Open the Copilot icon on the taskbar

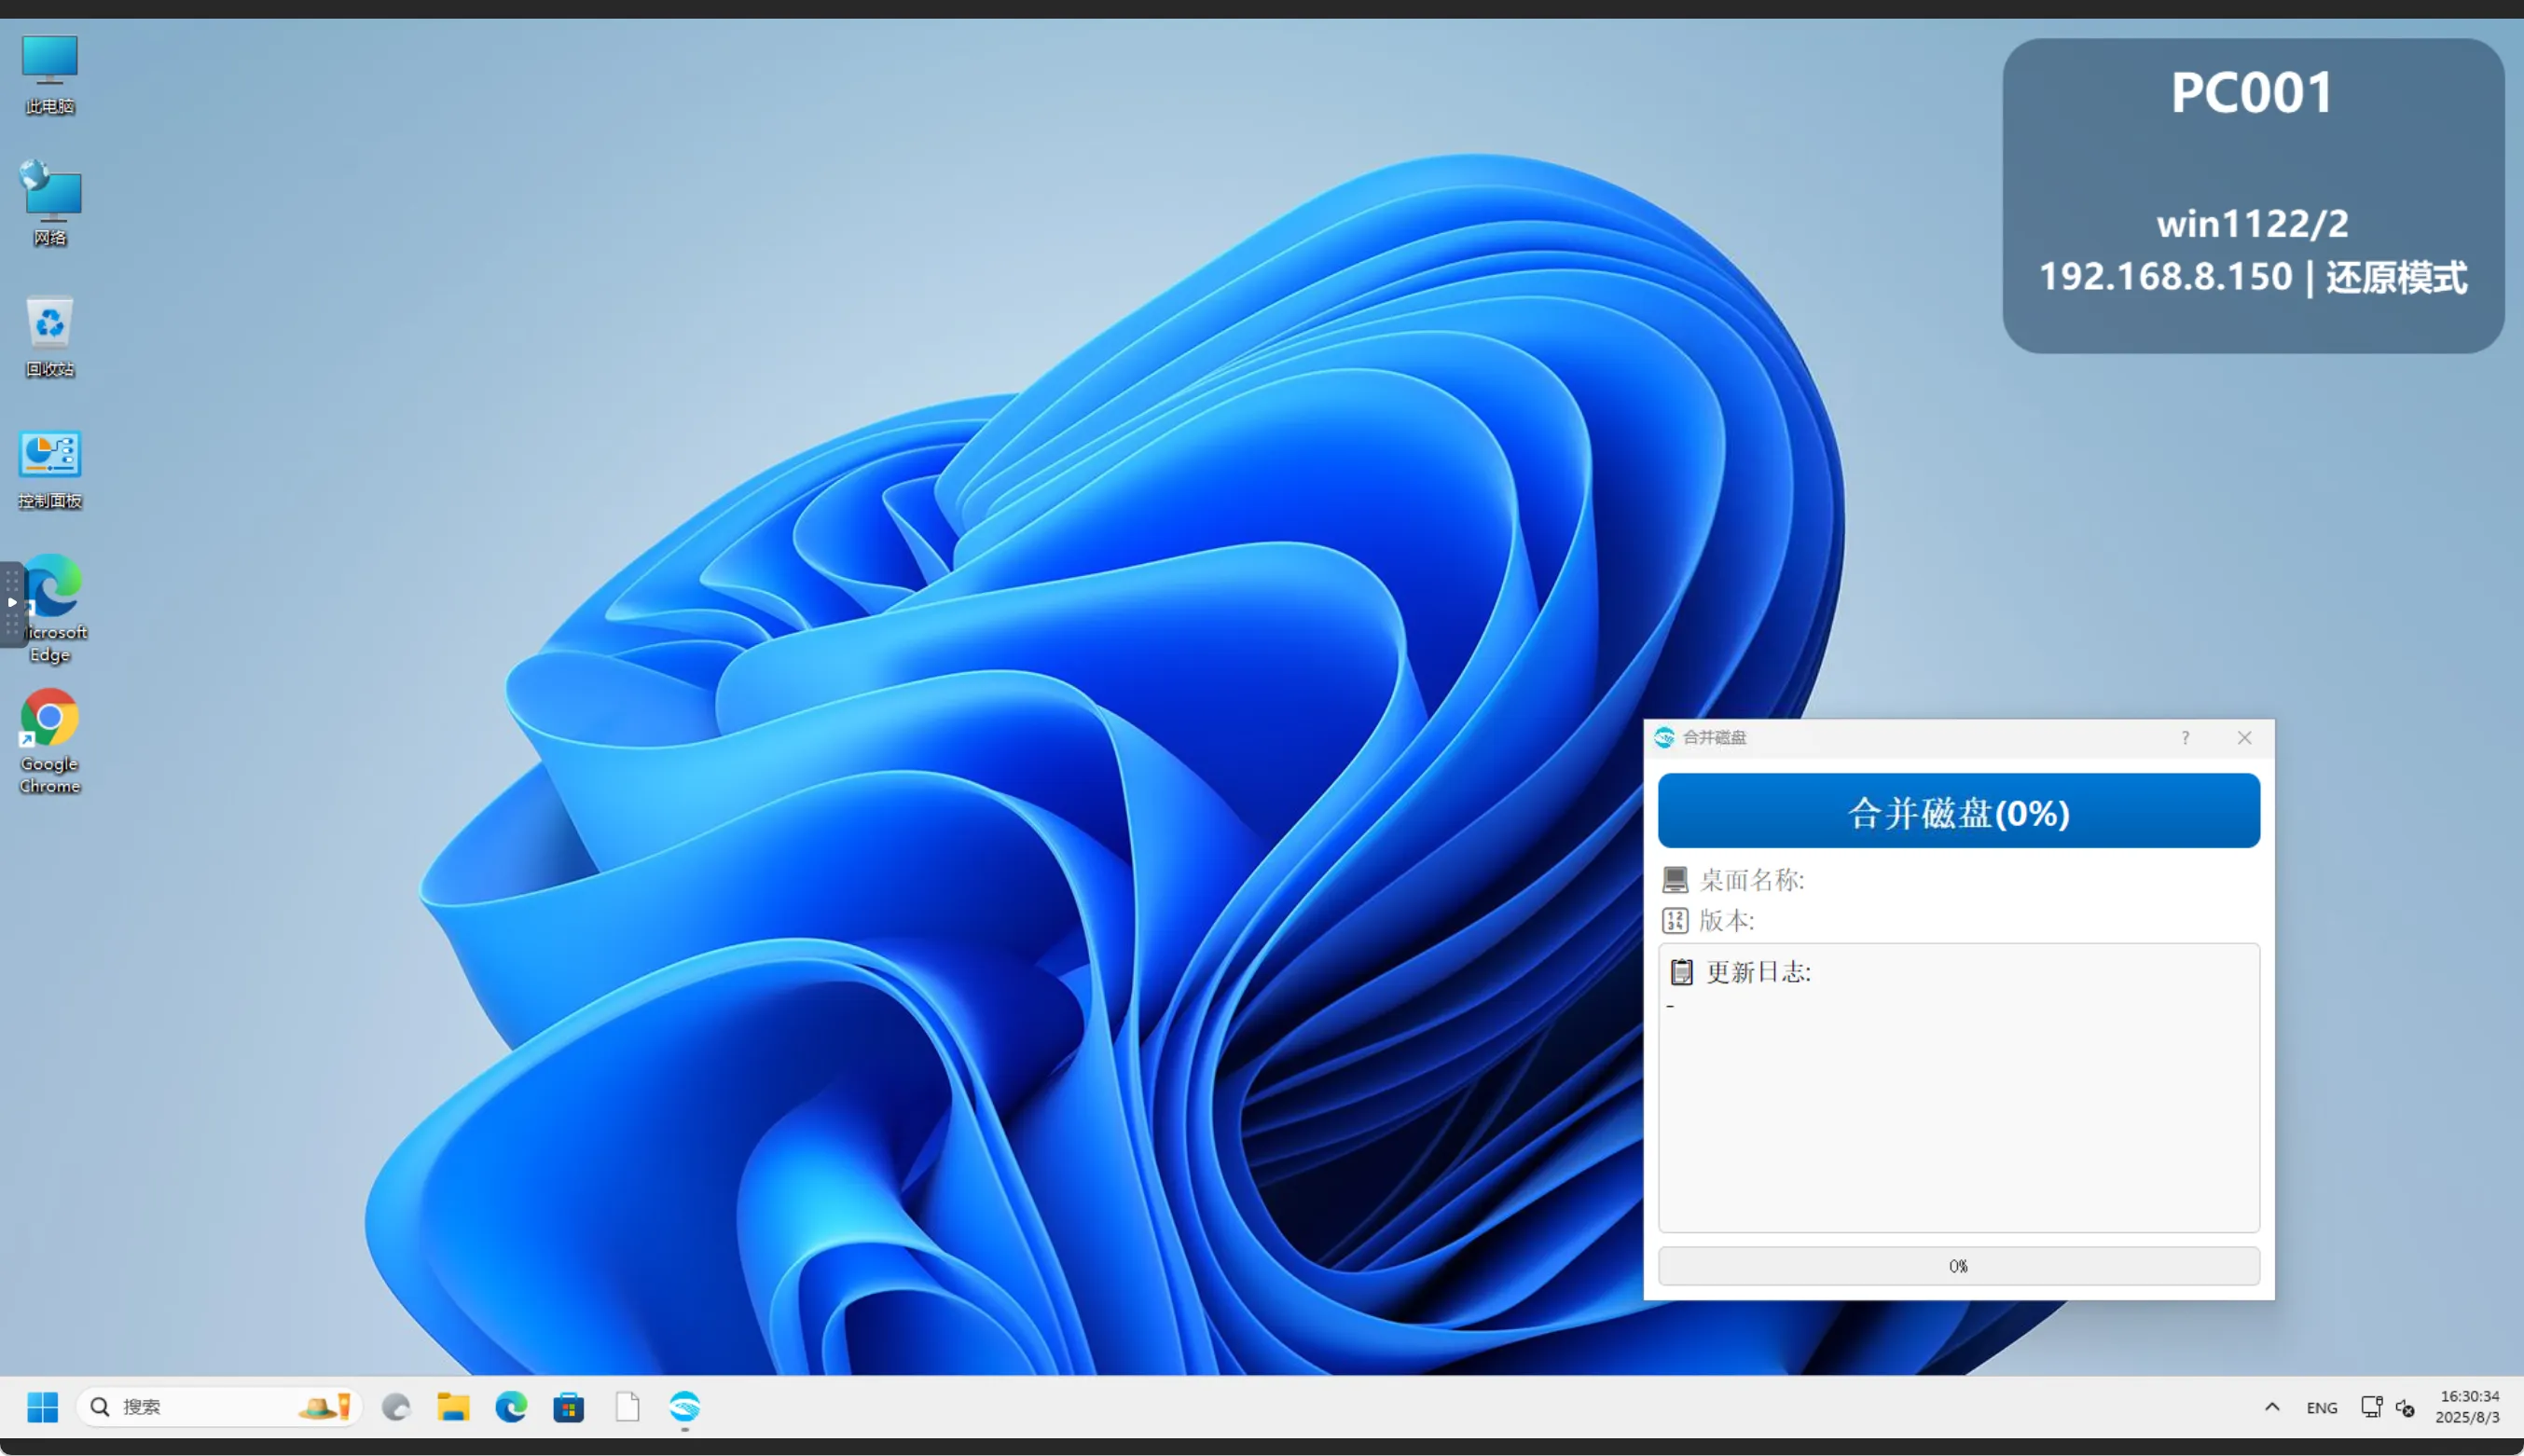396,1407
